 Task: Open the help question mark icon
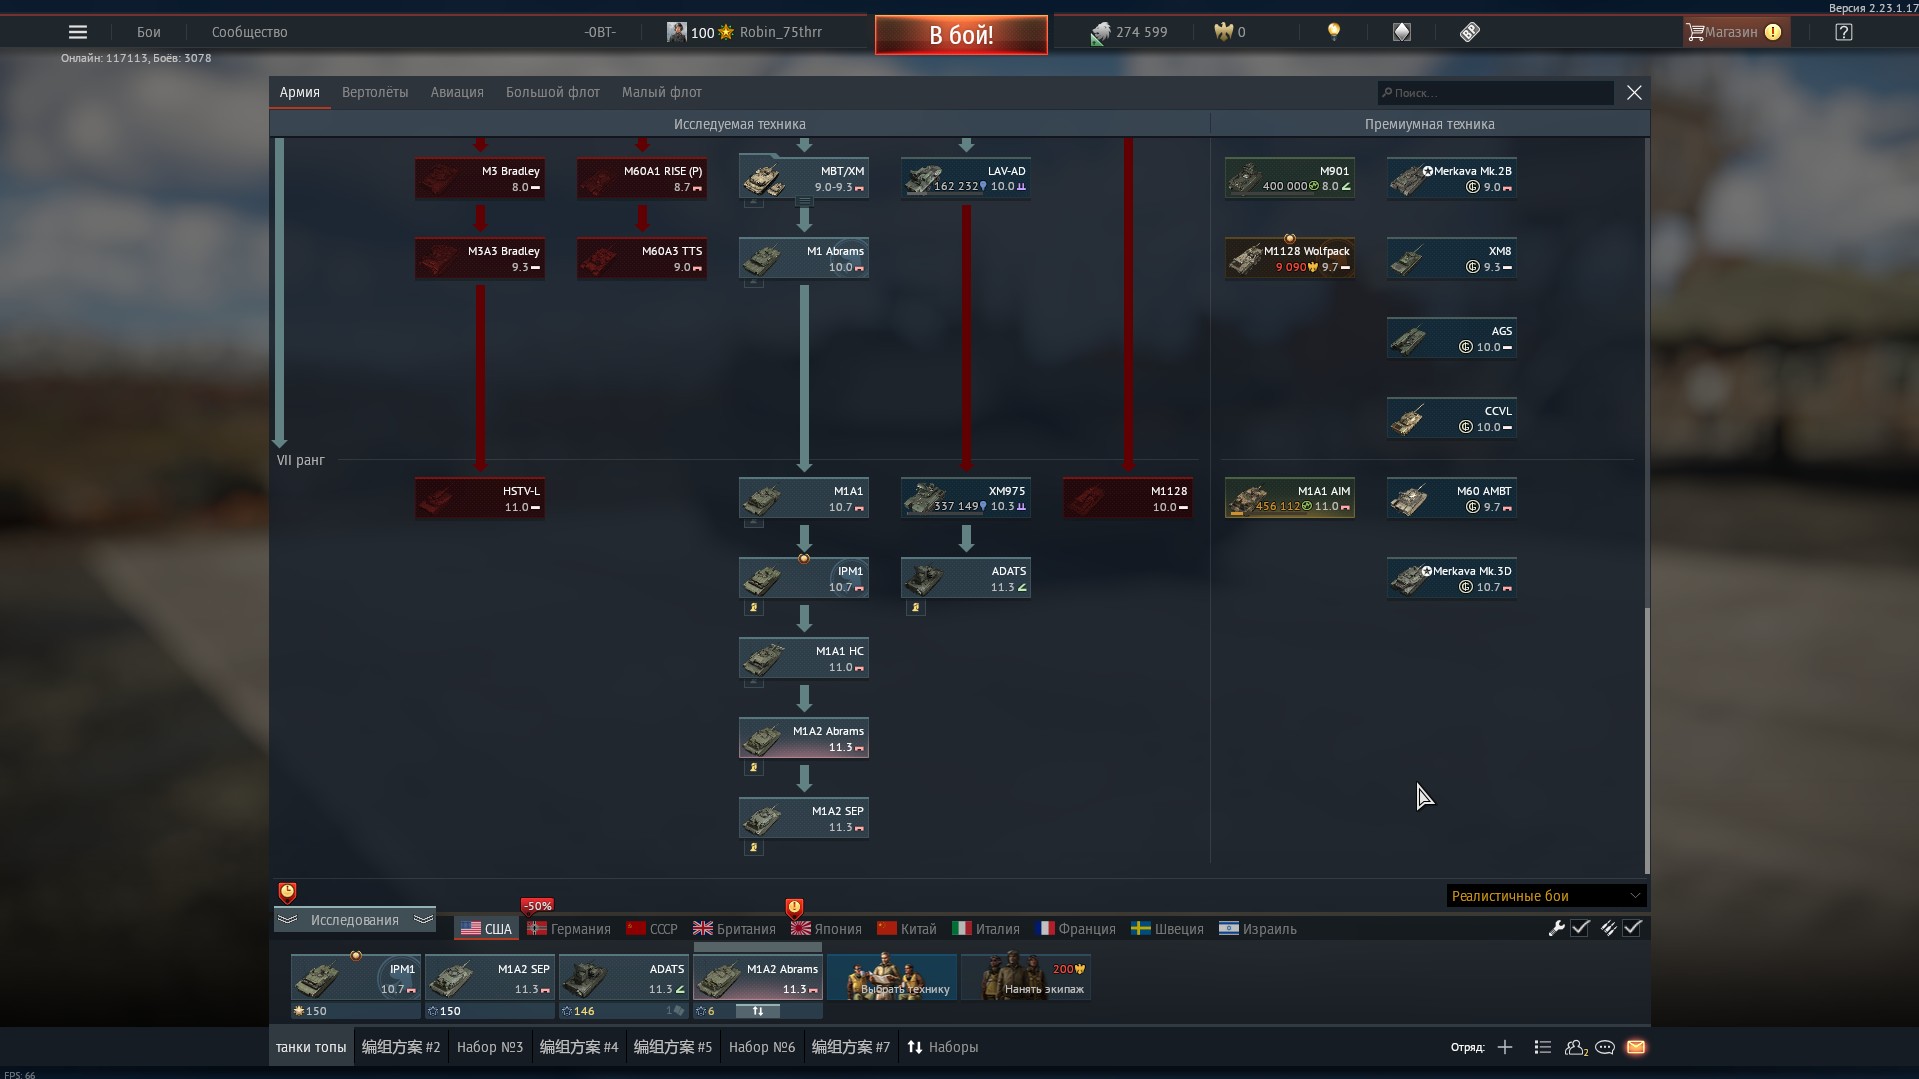tap(1844, 32)
